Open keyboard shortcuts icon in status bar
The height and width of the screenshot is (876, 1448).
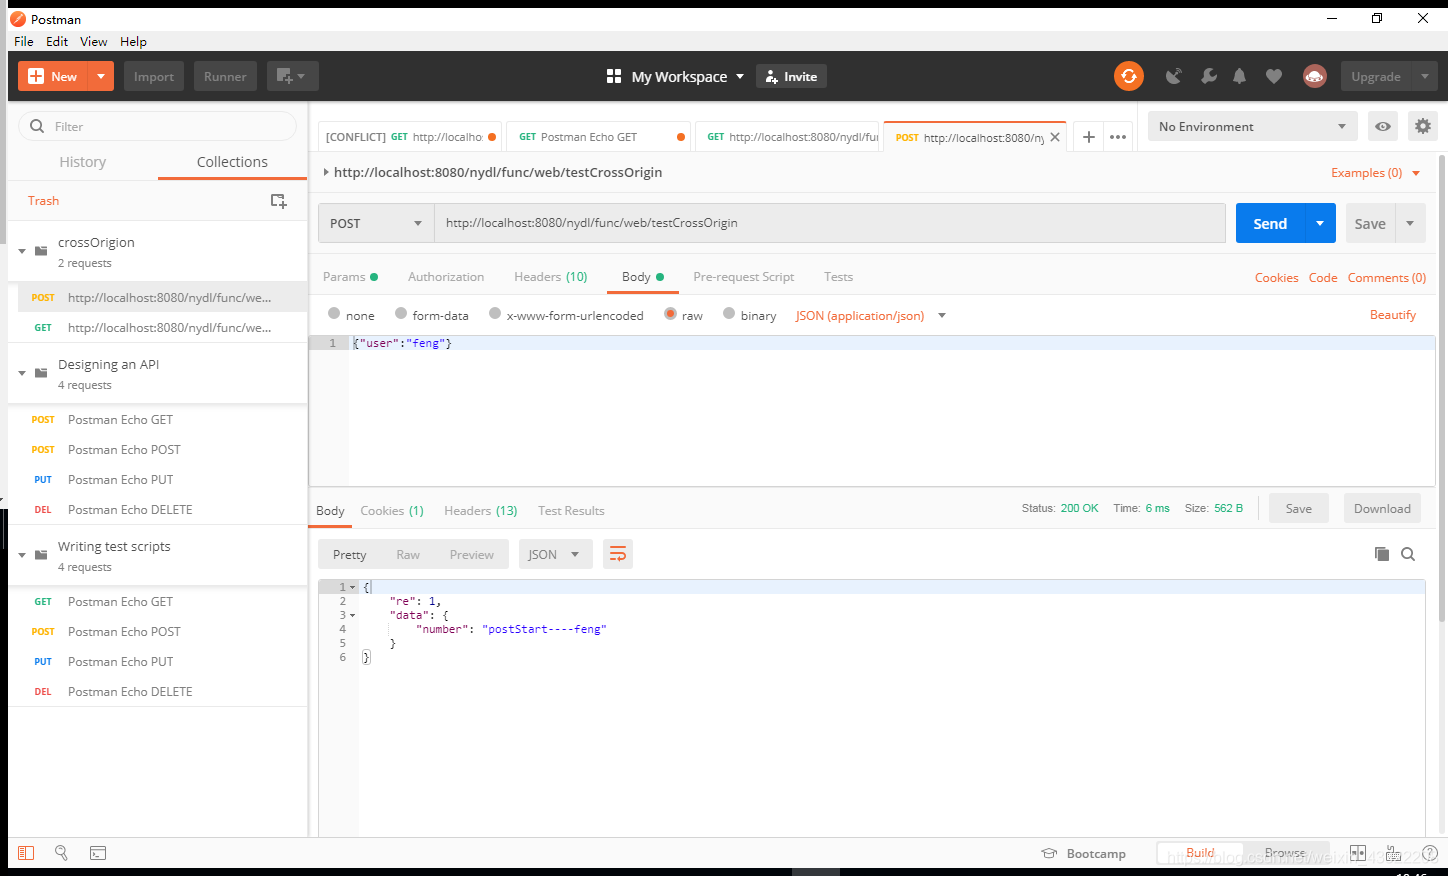click(x=1393, y=853)
